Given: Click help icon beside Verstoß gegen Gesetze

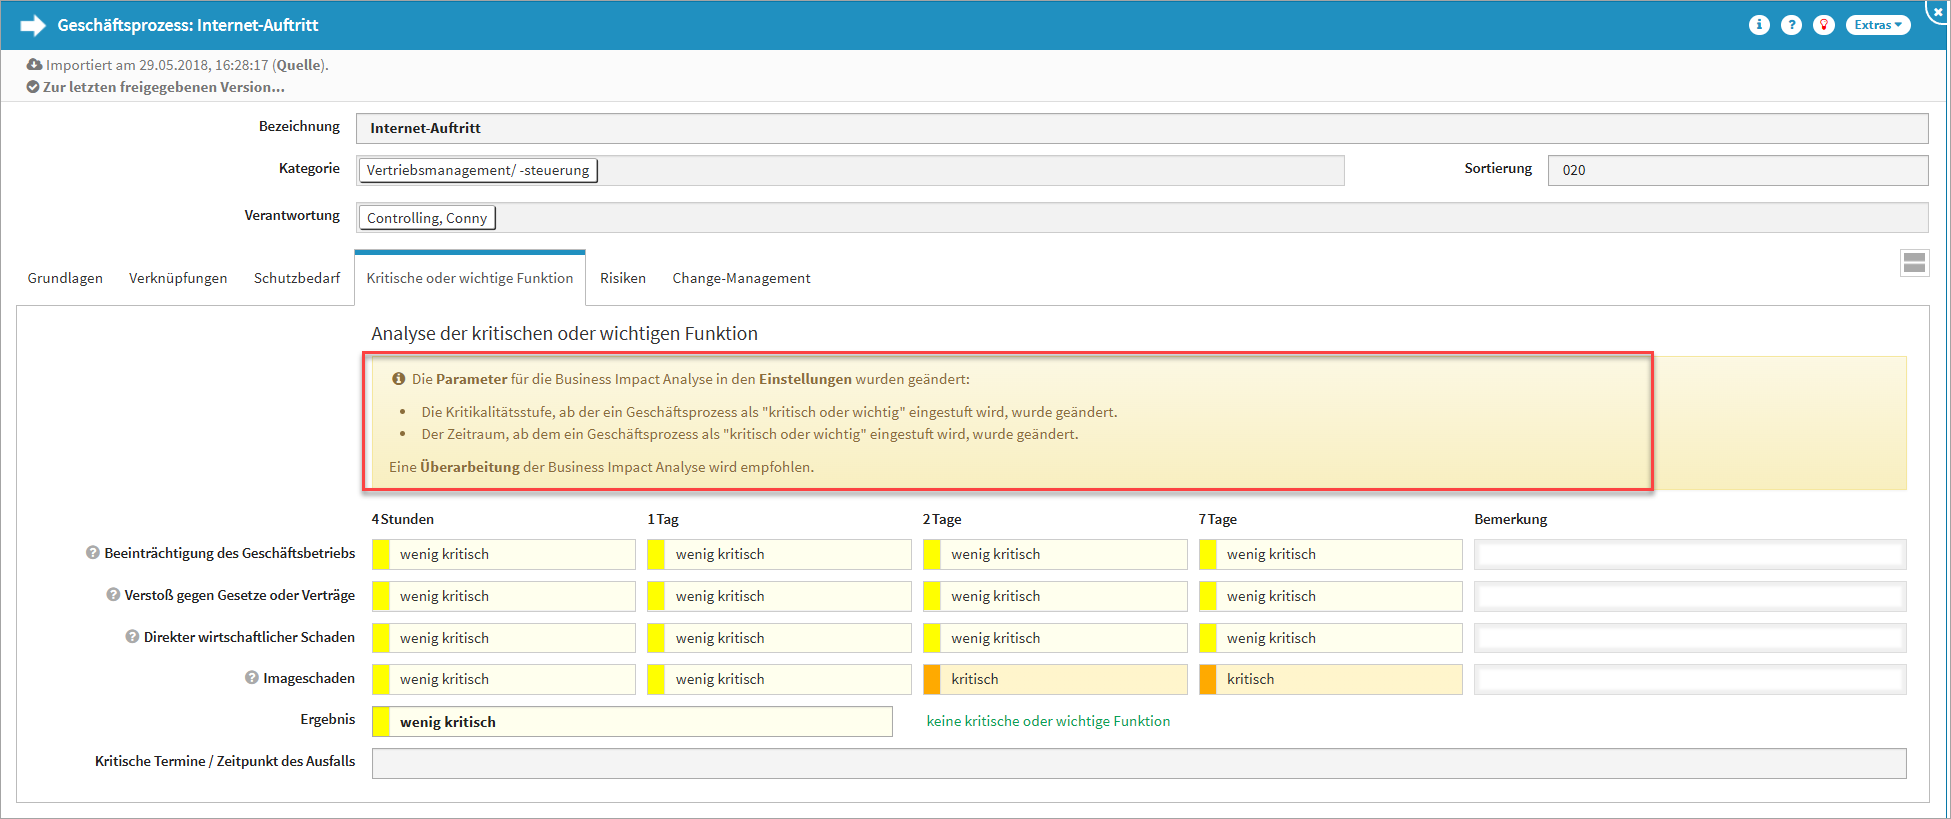Looking at the screenshot, I should point(113,595).
